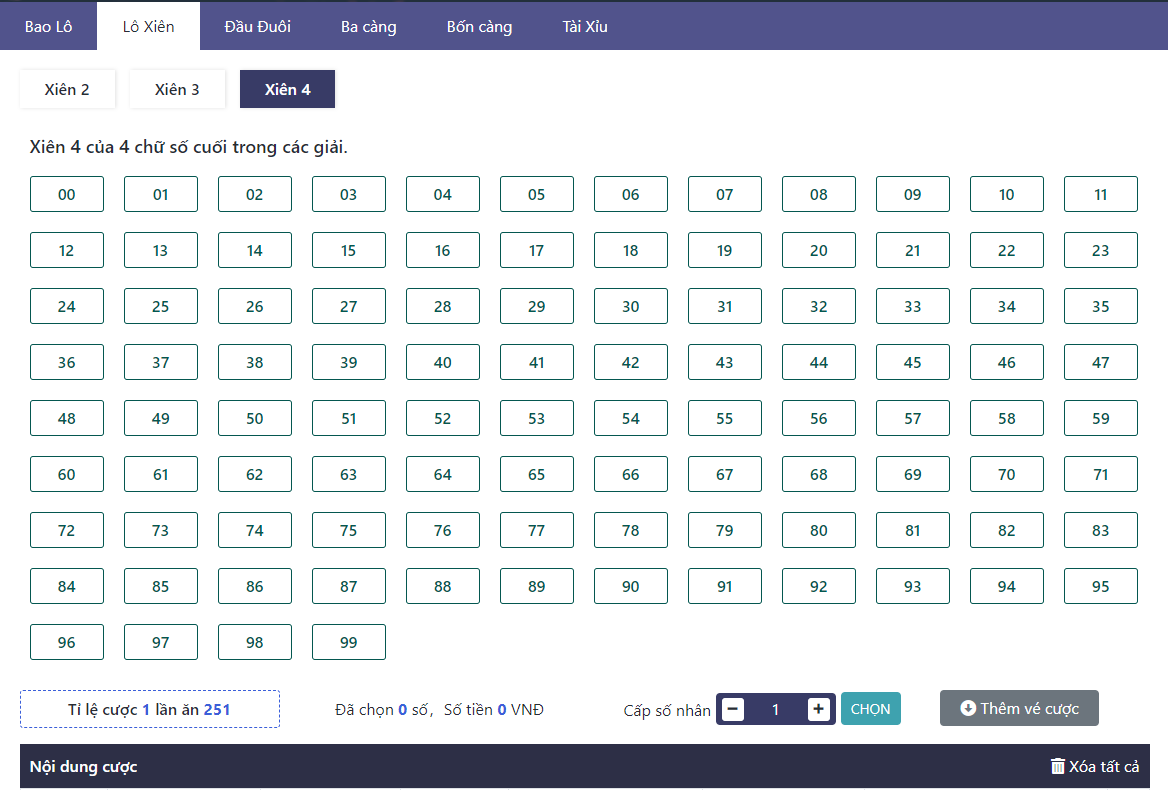Screen dimensions: 1168x790
Task: Select number 83 in the grid
Action: pyautogui.click(x=1100, y=531)
